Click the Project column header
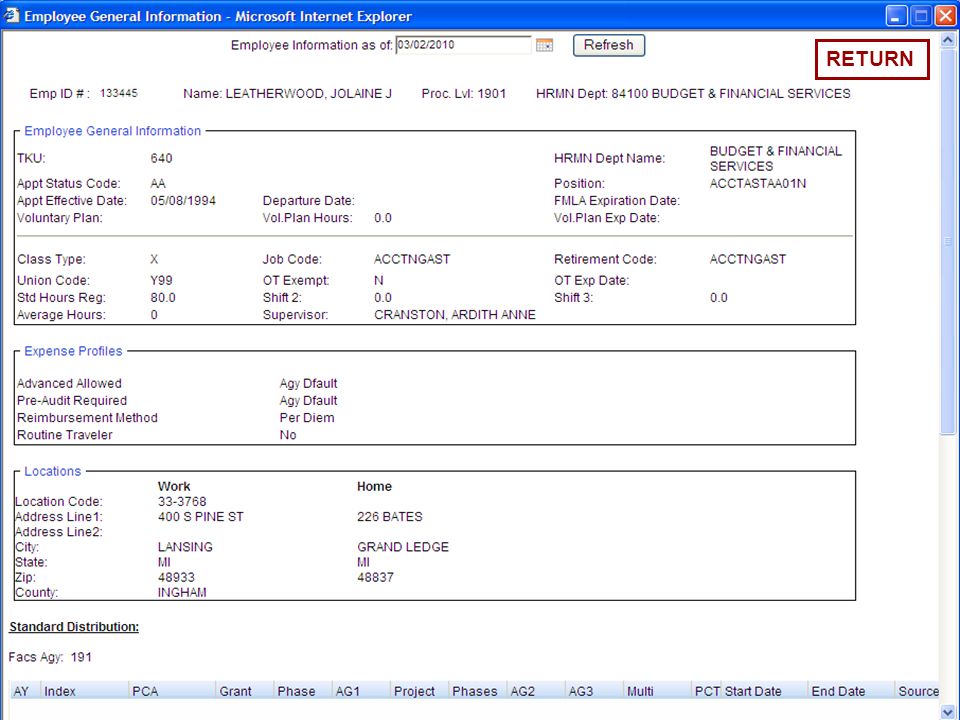Image resolution: width=960 pixels, height=720 pixels. [x=419, y=691]
